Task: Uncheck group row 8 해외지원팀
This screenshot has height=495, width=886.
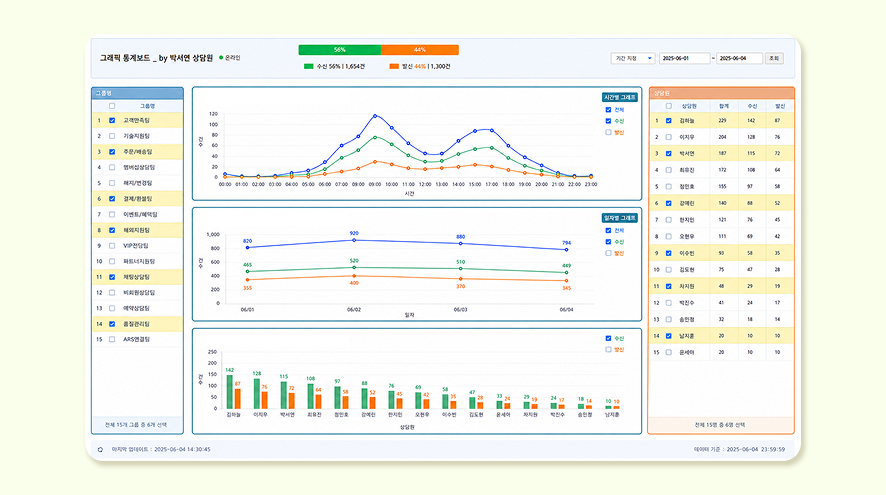Action: 112,231
